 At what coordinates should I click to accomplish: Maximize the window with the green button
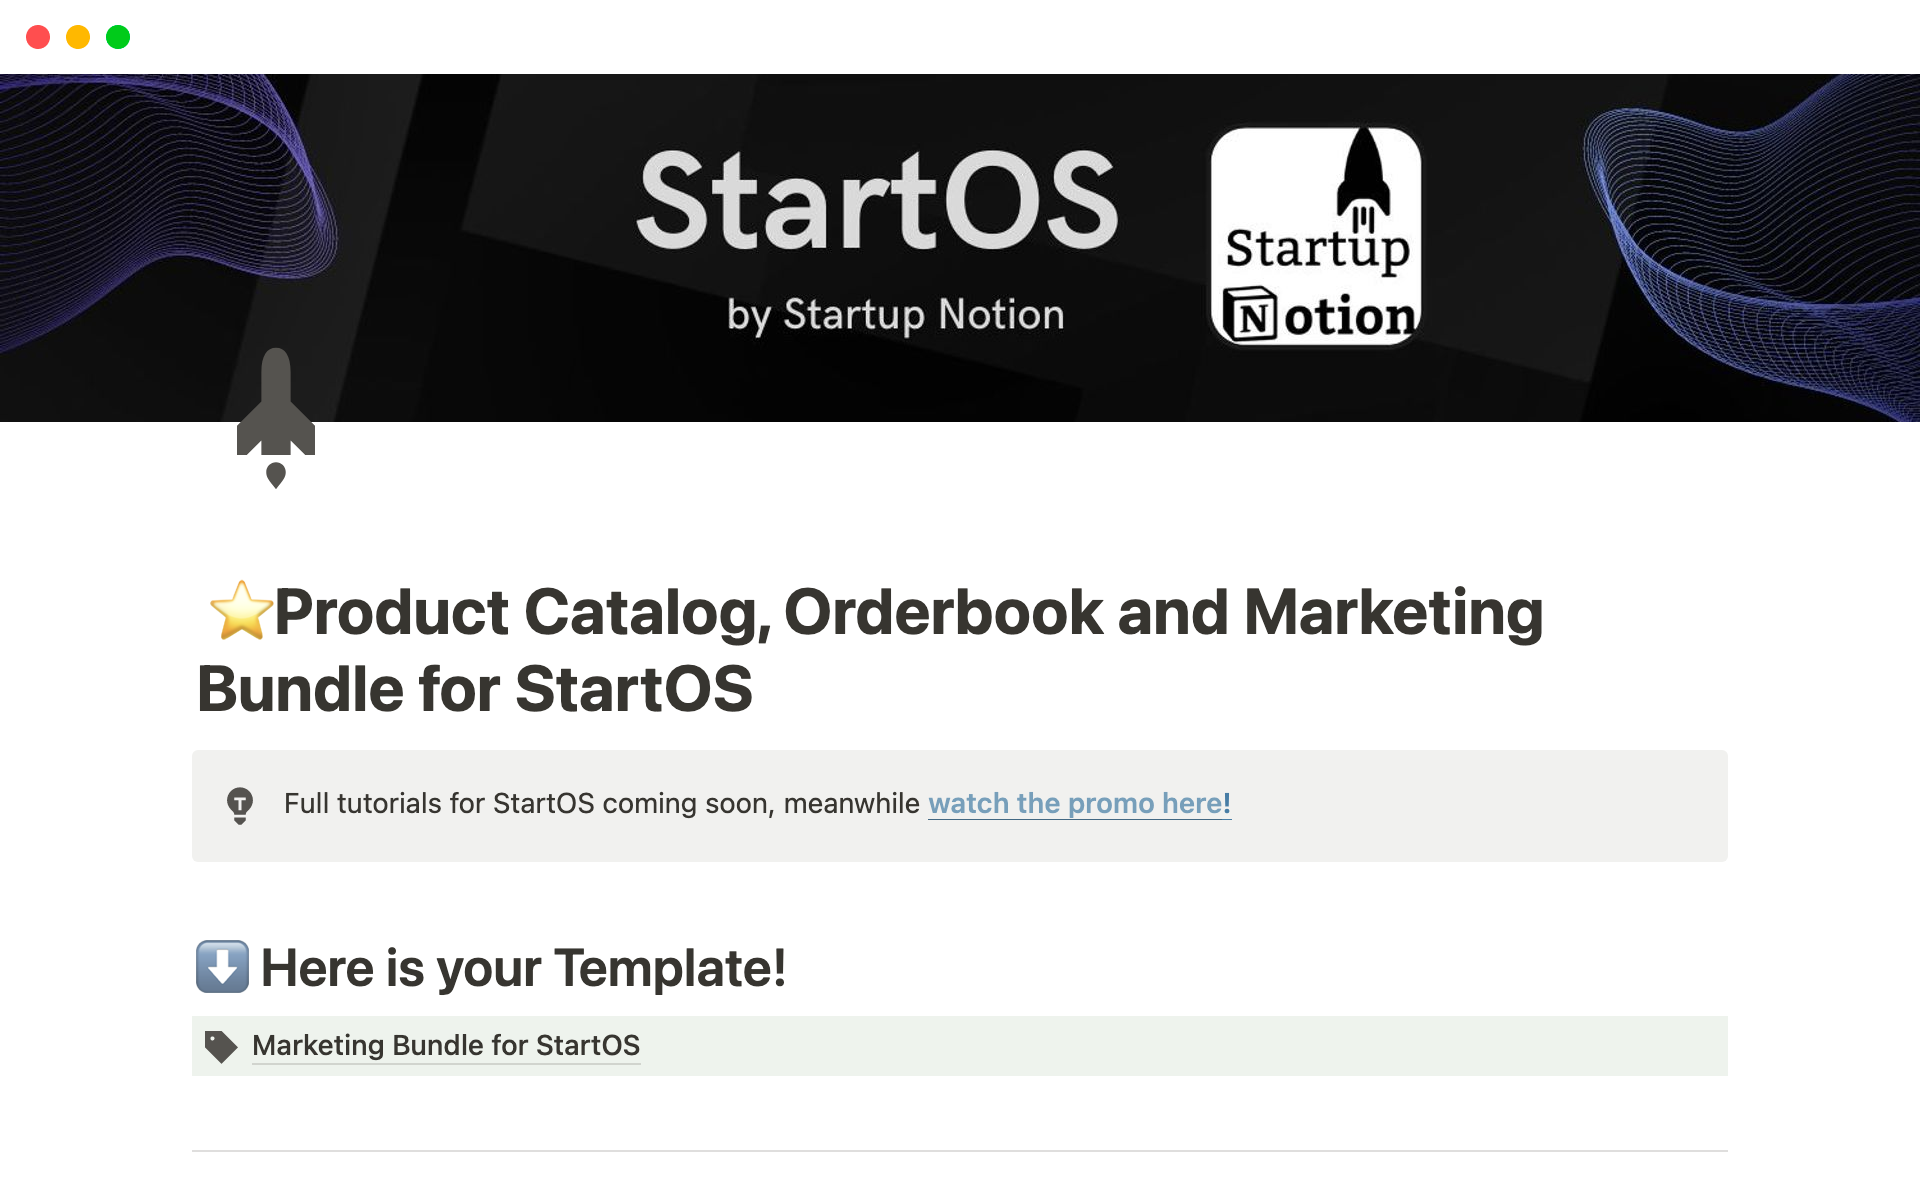pos(118,37)
